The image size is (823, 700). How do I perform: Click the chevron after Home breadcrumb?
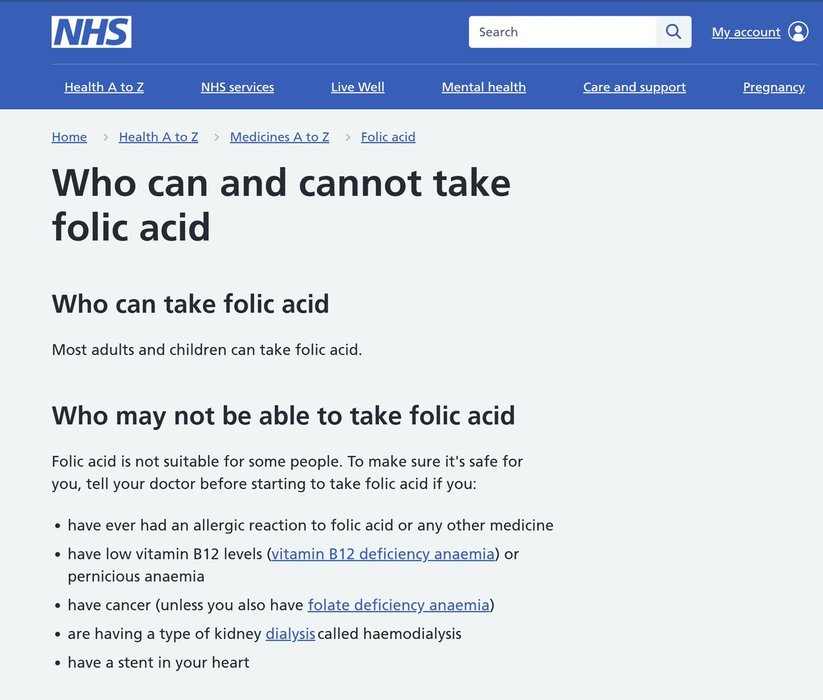coord(105,137)
